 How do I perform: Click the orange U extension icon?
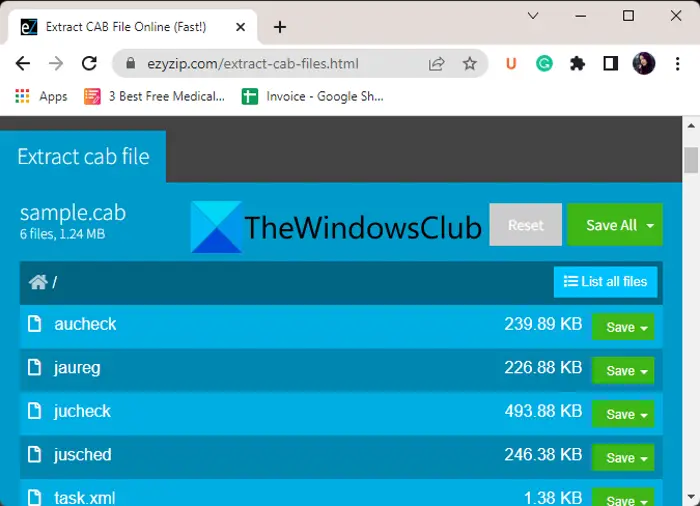[x=511, y=64]
